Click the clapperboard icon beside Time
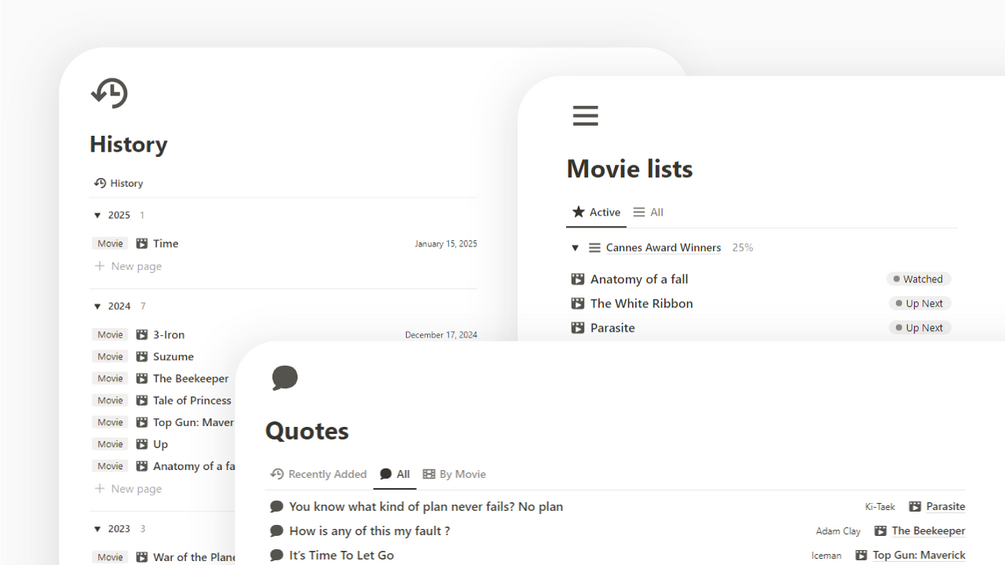 [x=142, y=243]
